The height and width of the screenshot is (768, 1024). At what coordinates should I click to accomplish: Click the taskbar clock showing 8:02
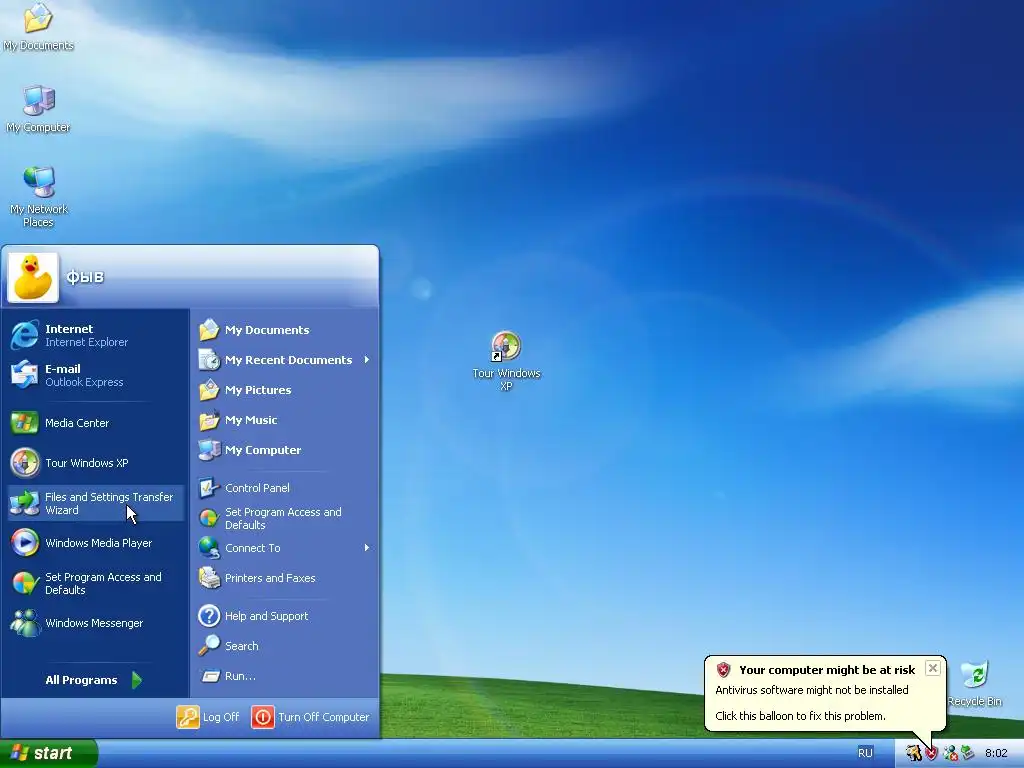tap(996, 753)
